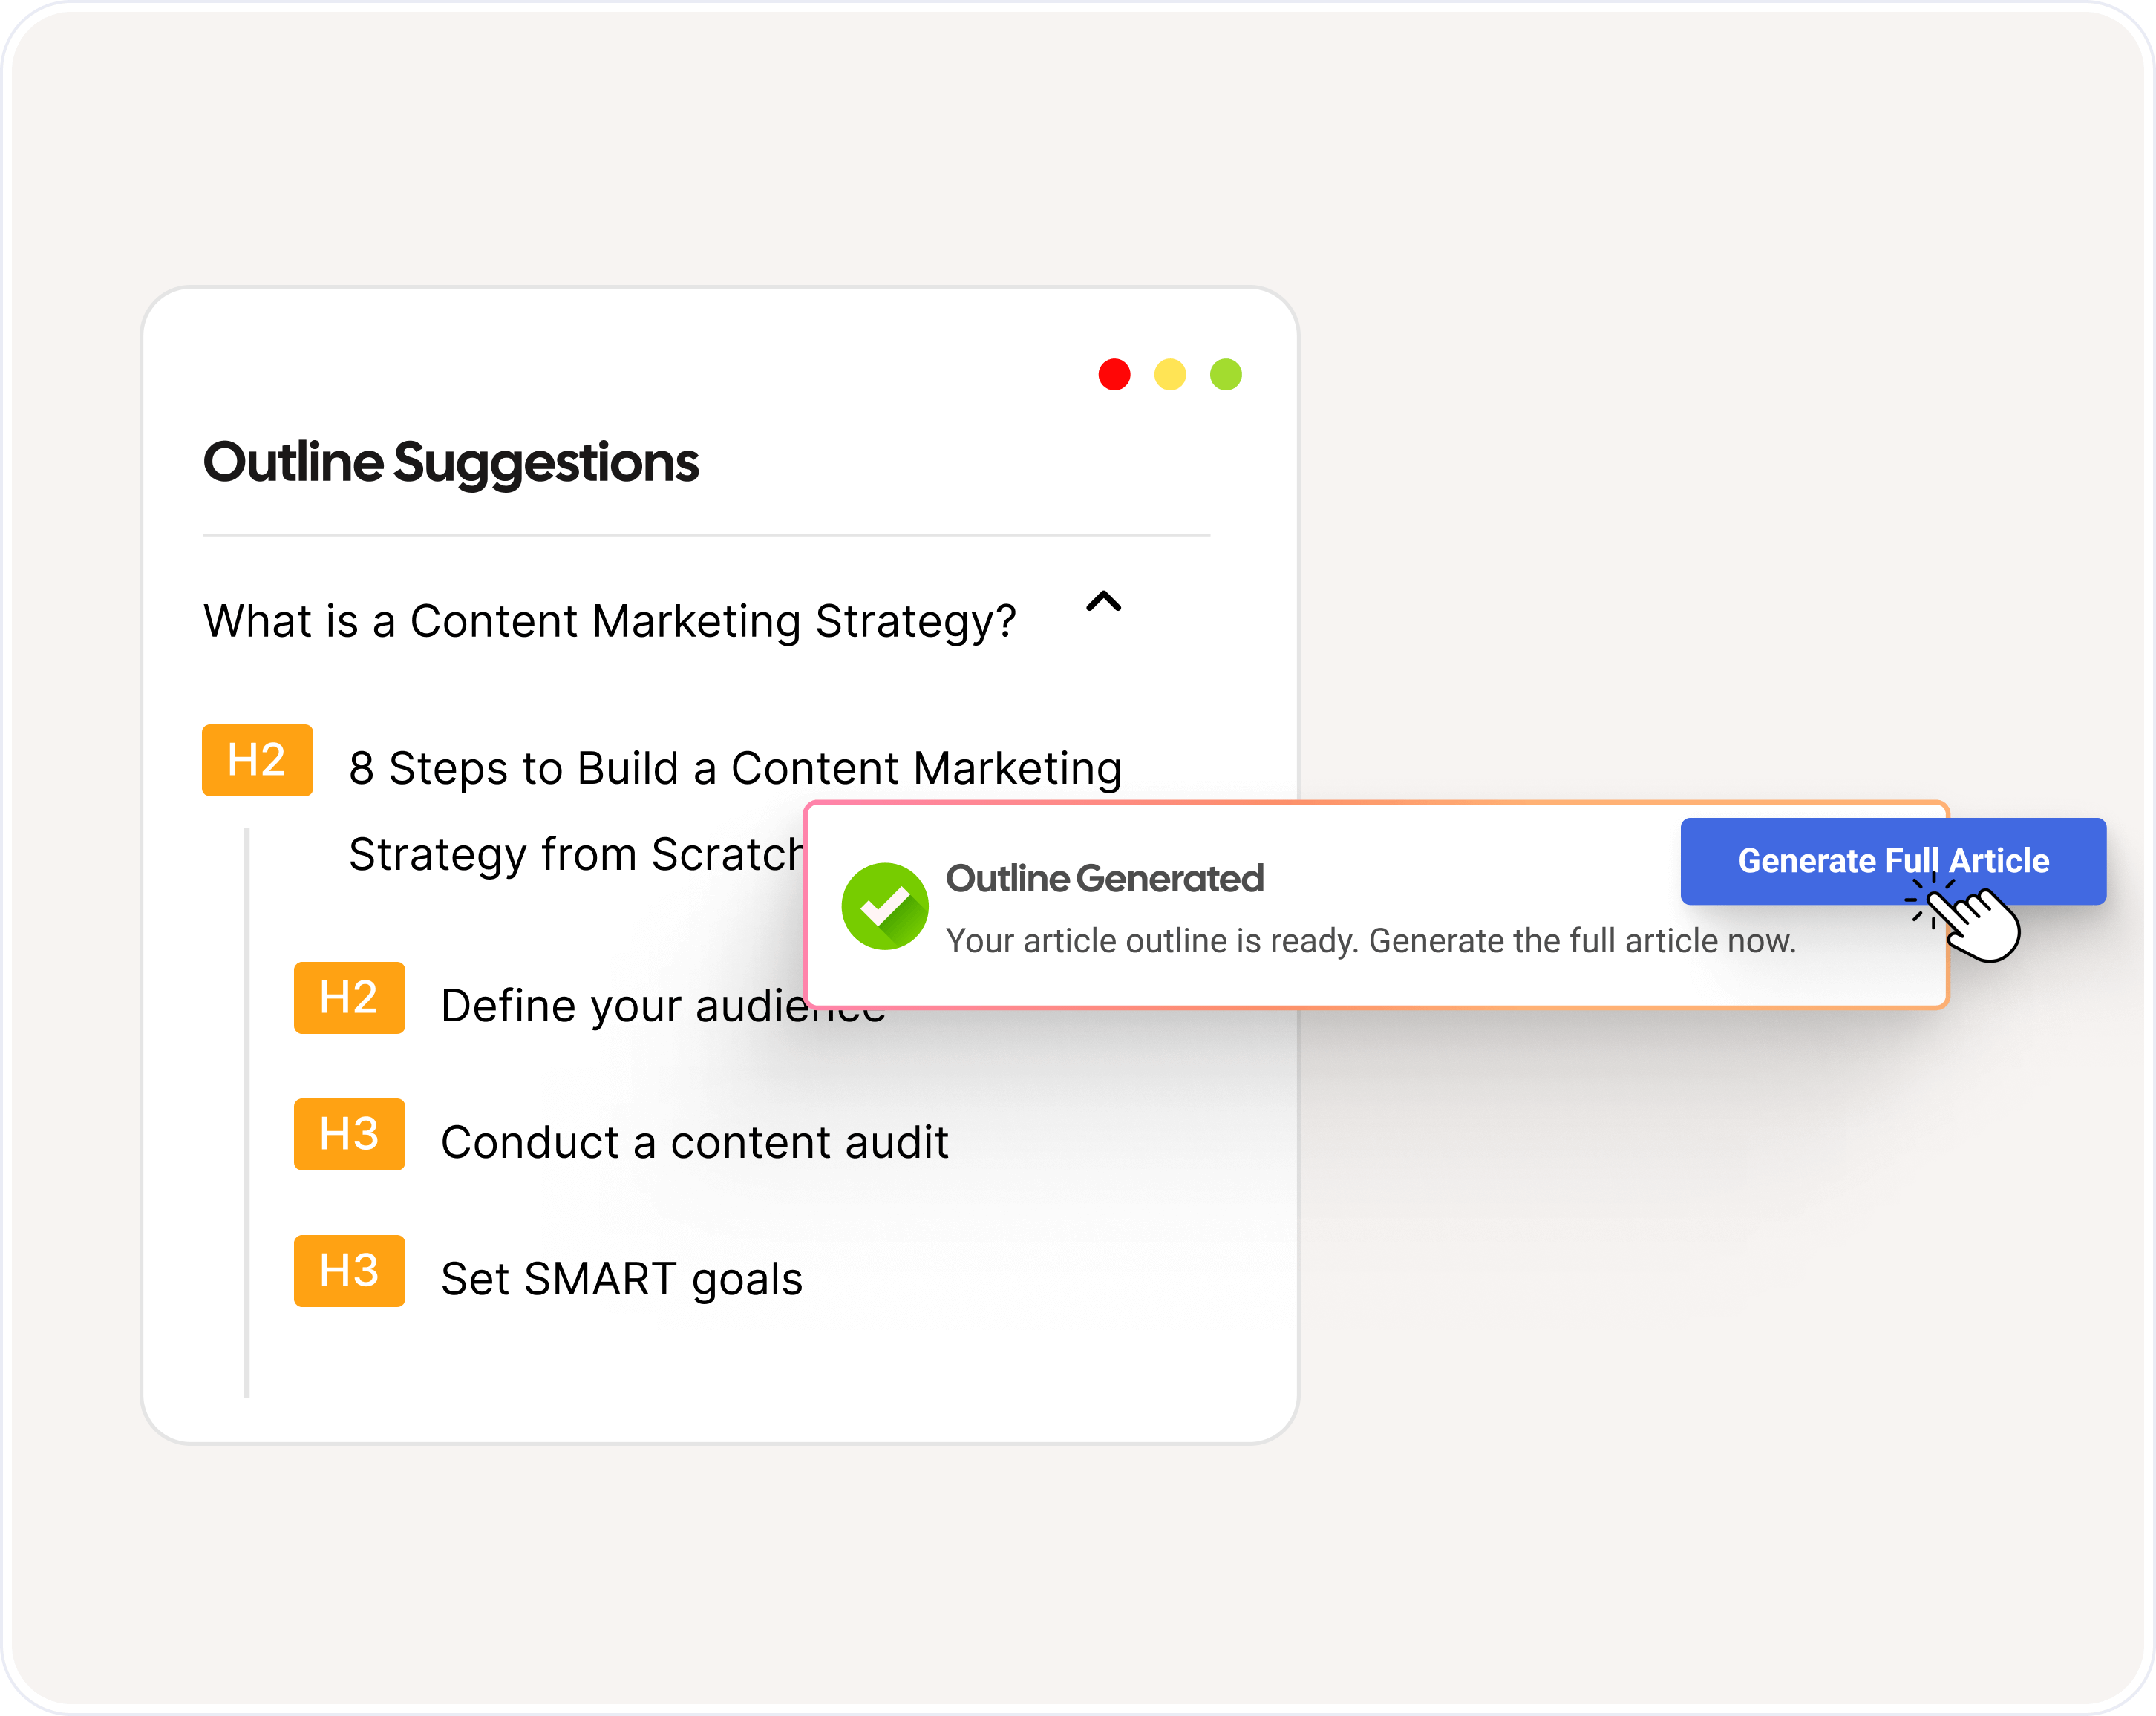Select "What is a Content Marketing Strategy?" heading

point(609,621)
